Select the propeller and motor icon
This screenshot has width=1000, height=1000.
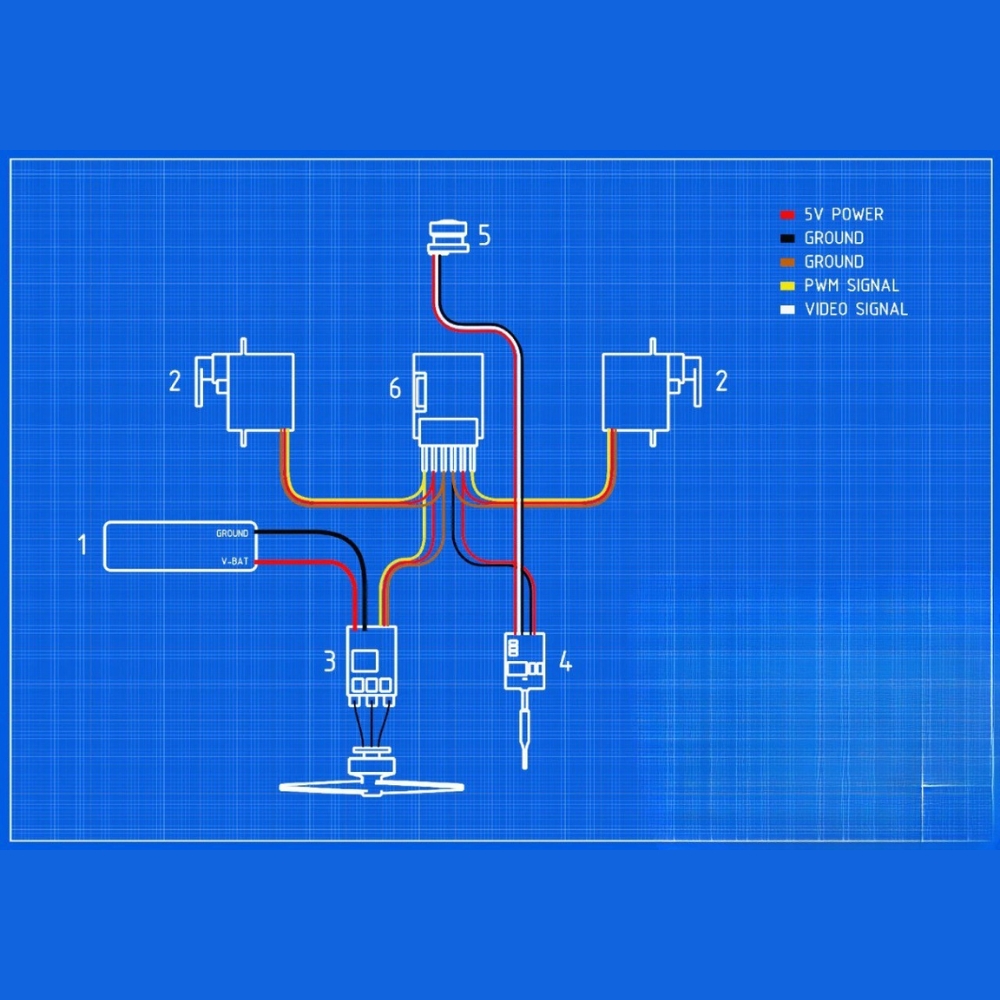[371, 773]
